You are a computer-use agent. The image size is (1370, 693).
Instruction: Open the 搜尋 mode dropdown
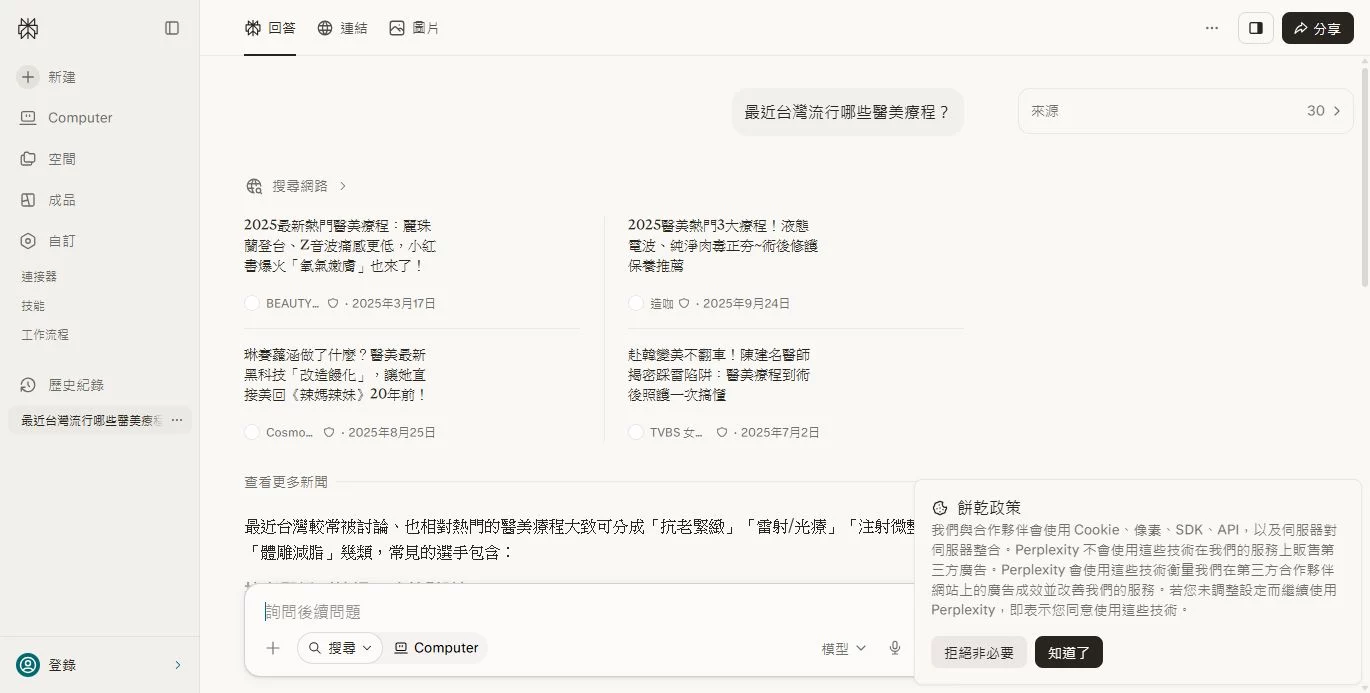[340, 648]
